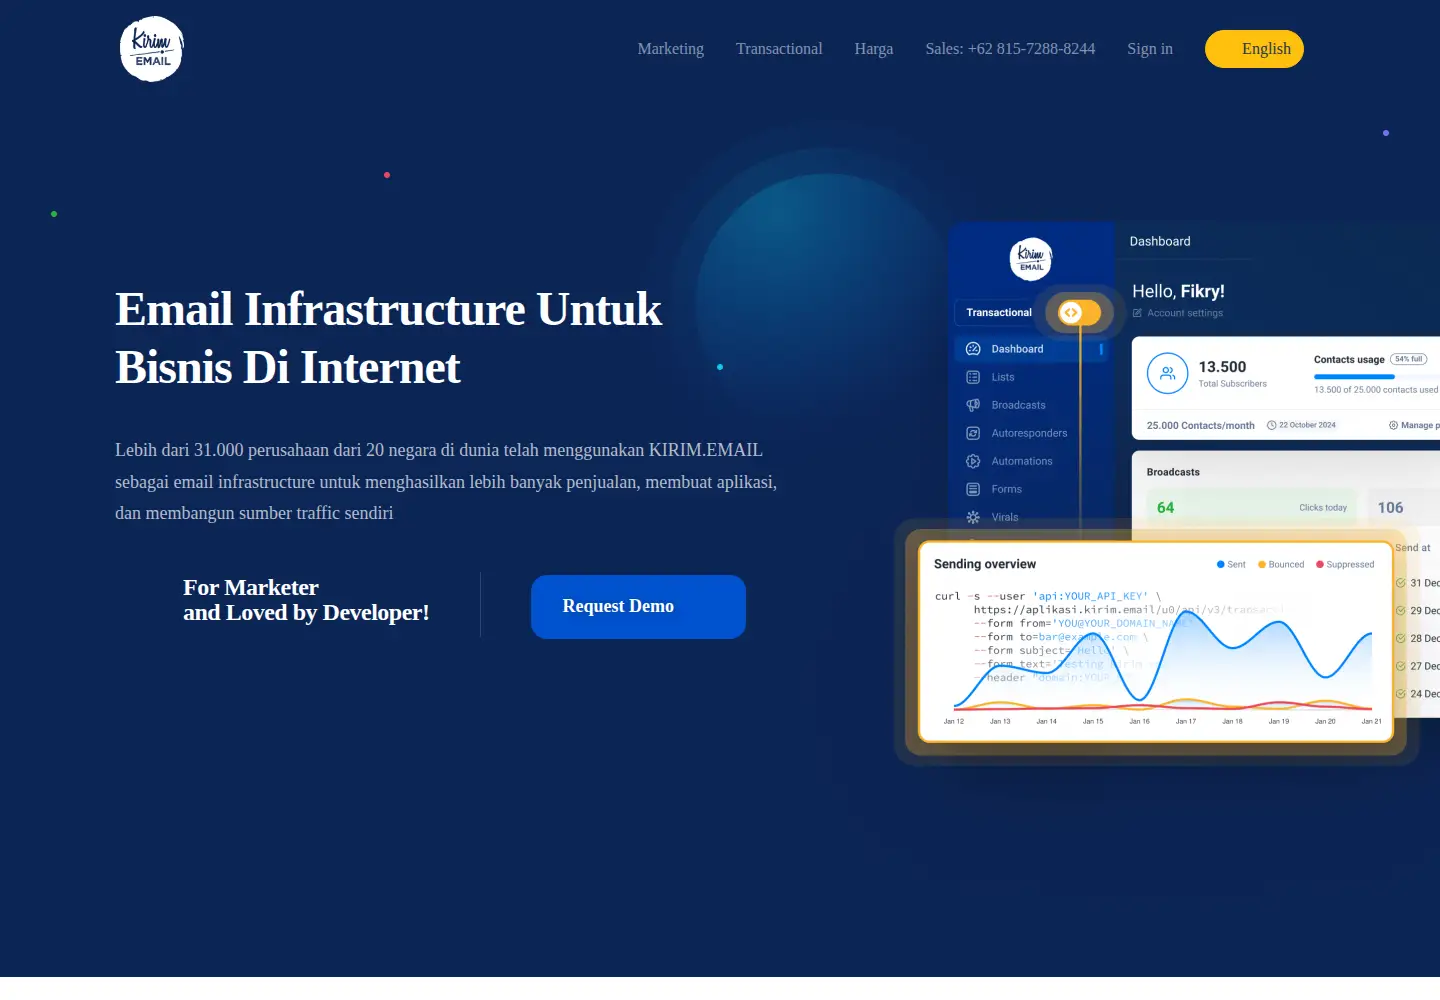Image resolution: width=1440 pixels, height=1000 pixels.
Task: Click the Kirim Email logo in the header
Action: point(152,49)
